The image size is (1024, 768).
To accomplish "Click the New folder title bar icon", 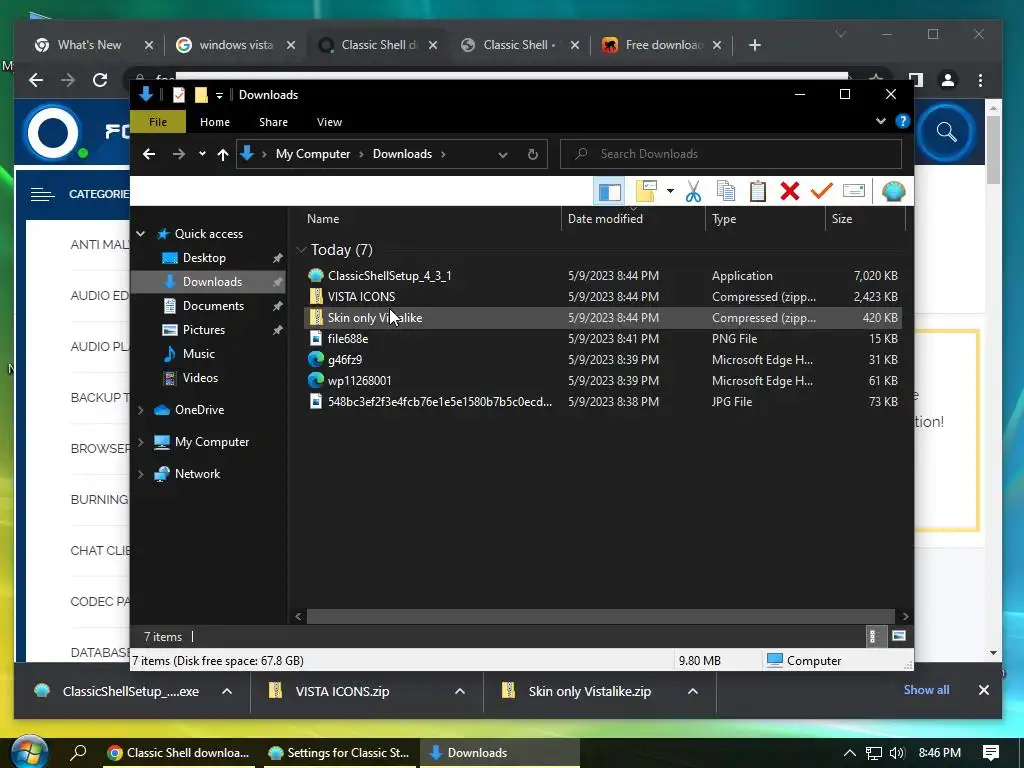I will [x=201, y=95].
